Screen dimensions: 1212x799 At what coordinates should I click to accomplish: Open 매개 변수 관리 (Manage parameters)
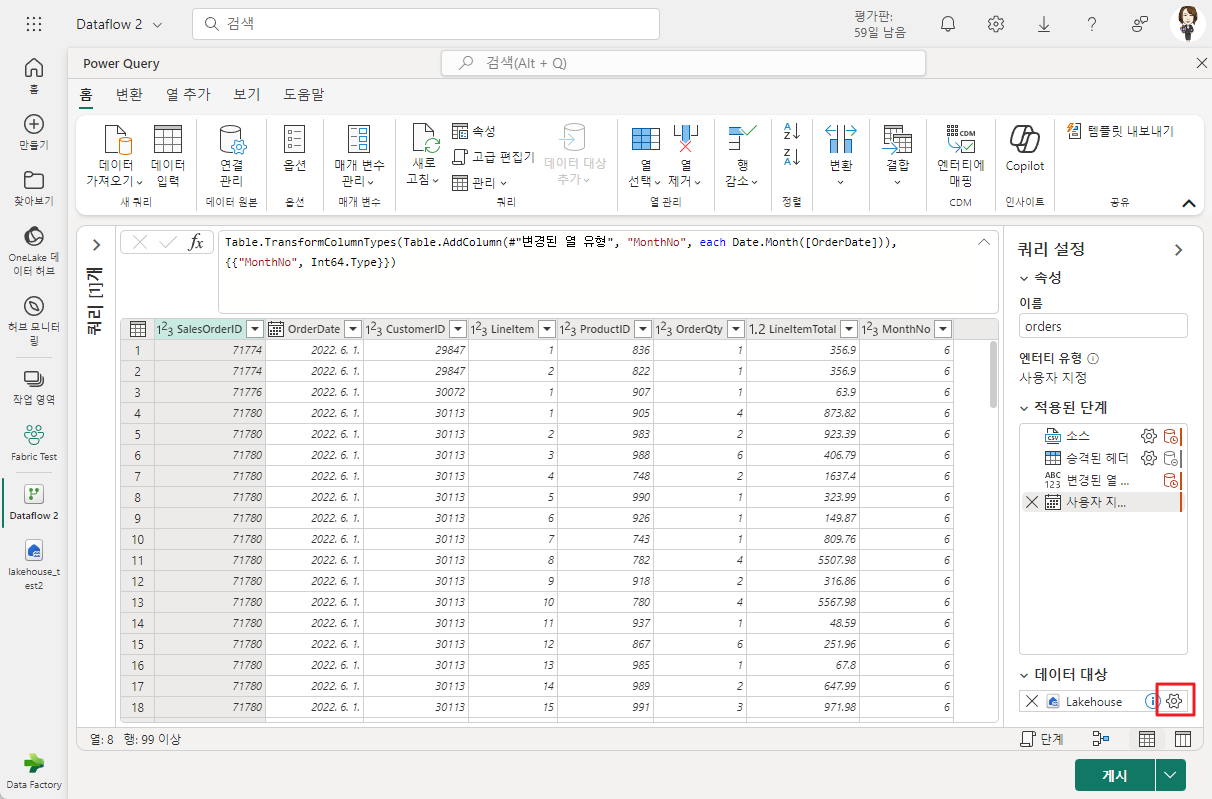[358, 157]
